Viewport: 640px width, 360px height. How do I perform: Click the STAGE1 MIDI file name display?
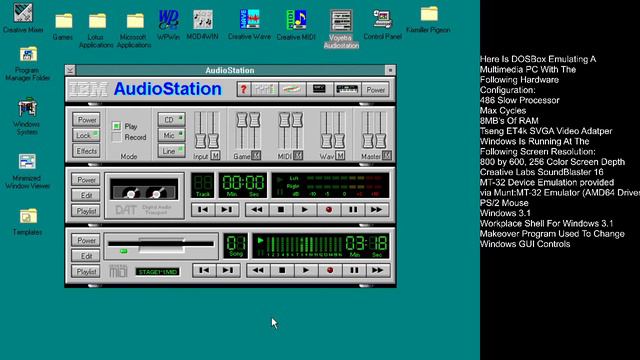click(x=158, y=271)
